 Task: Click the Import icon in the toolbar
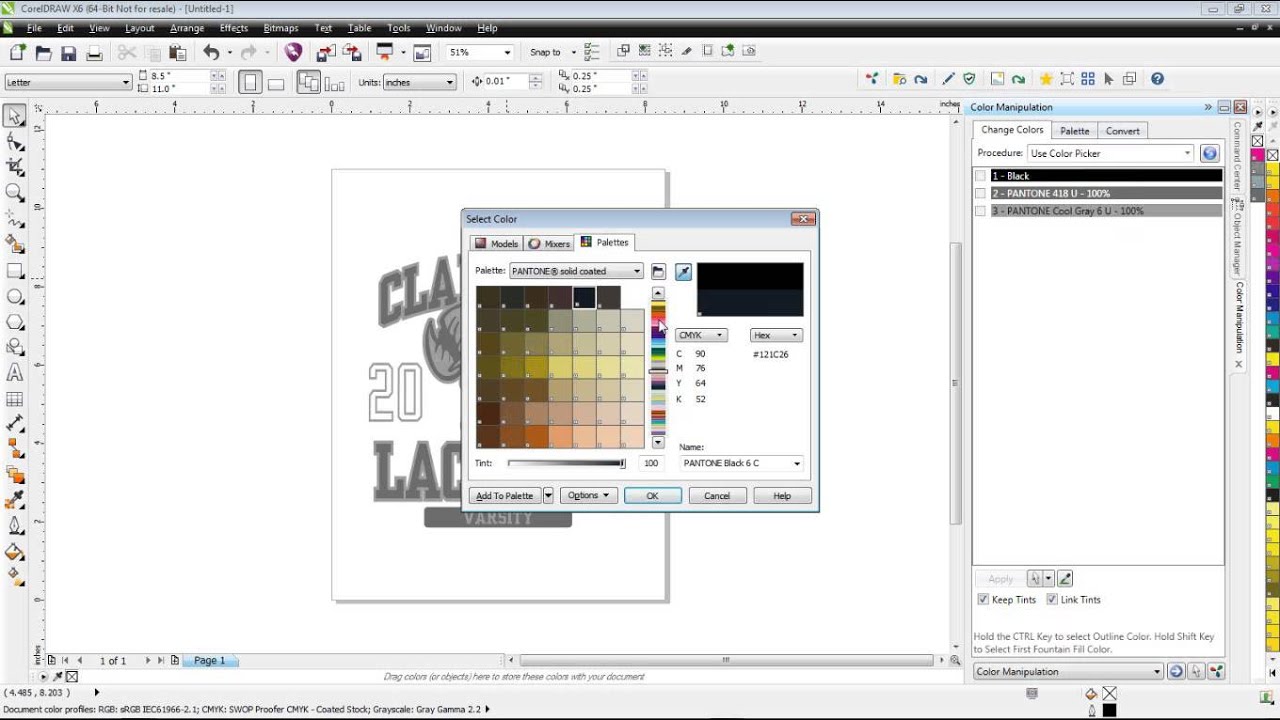coord(326,52)
